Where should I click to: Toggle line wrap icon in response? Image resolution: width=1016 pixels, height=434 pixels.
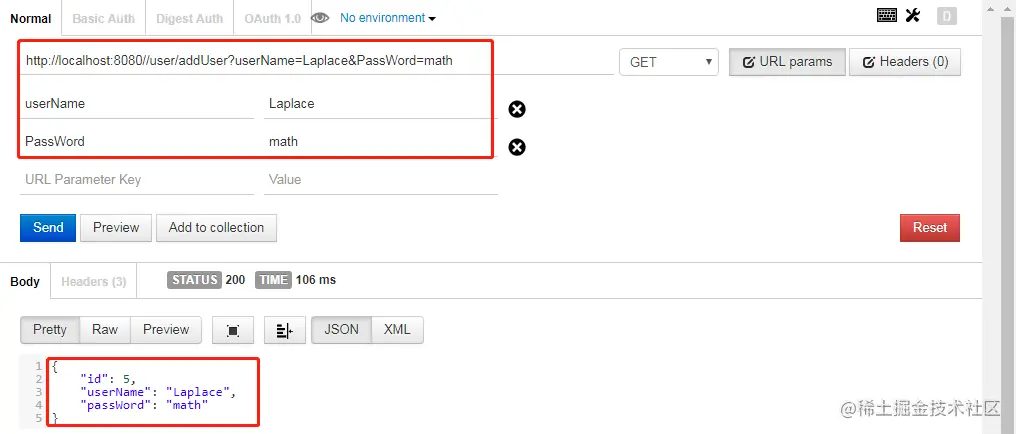pos(284,330)
